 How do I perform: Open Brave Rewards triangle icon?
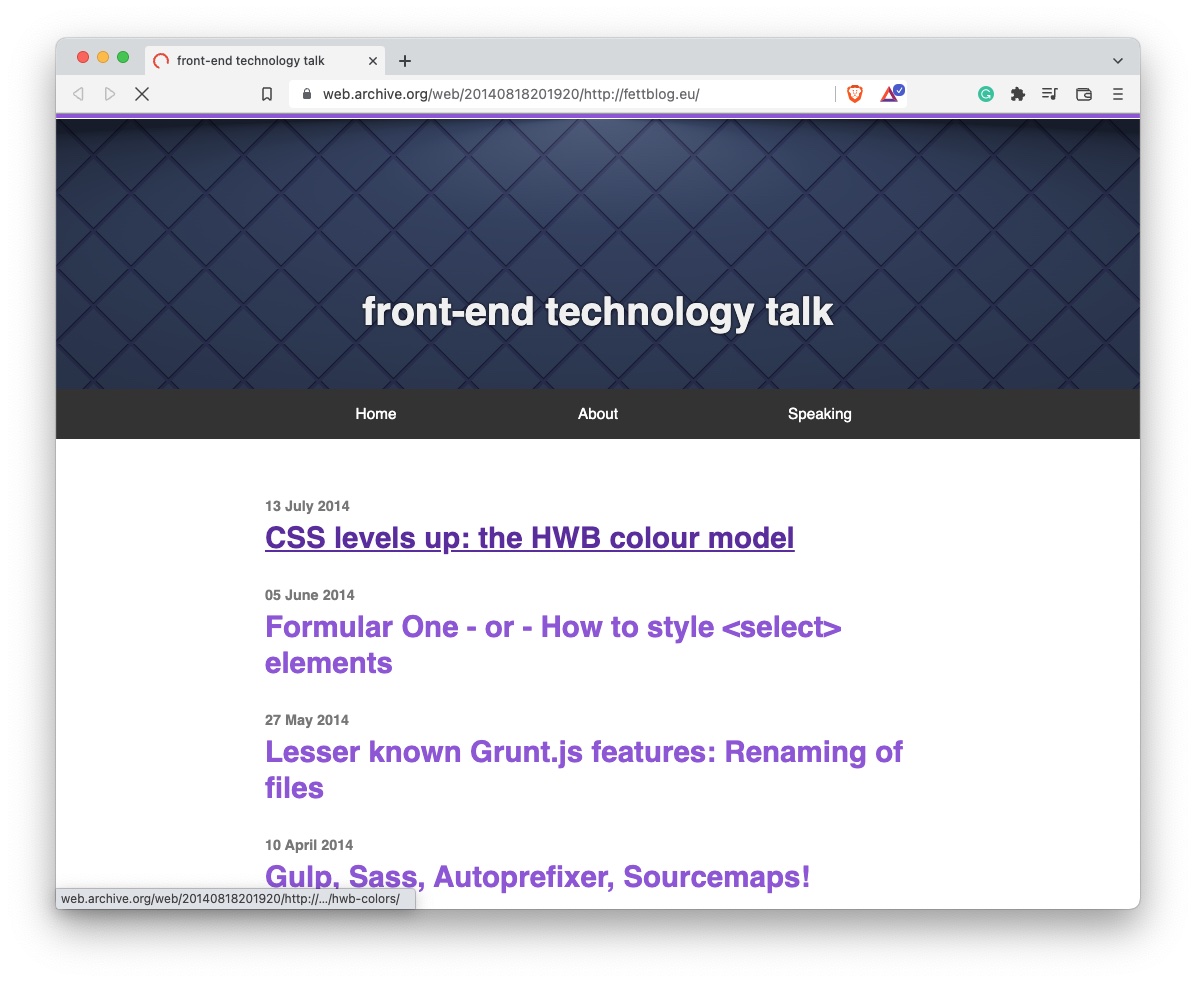pos(888,93)
